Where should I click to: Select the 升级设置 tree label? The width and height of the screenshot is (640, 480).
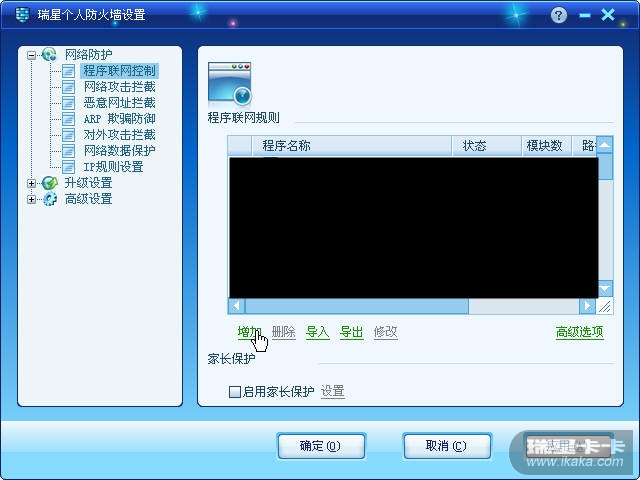point(88,183)
